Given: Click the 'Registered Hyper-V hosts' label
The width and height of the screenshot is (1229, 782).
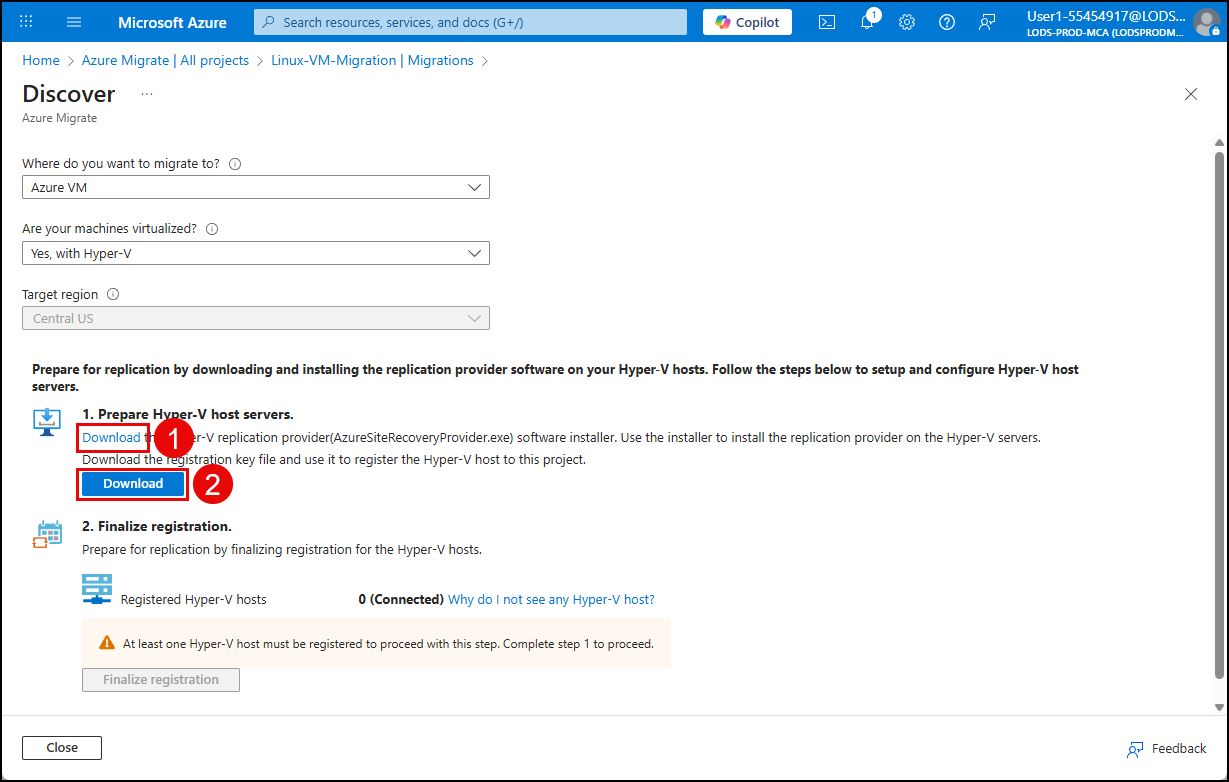Looking at the screenshot, I should click(194, 600).
